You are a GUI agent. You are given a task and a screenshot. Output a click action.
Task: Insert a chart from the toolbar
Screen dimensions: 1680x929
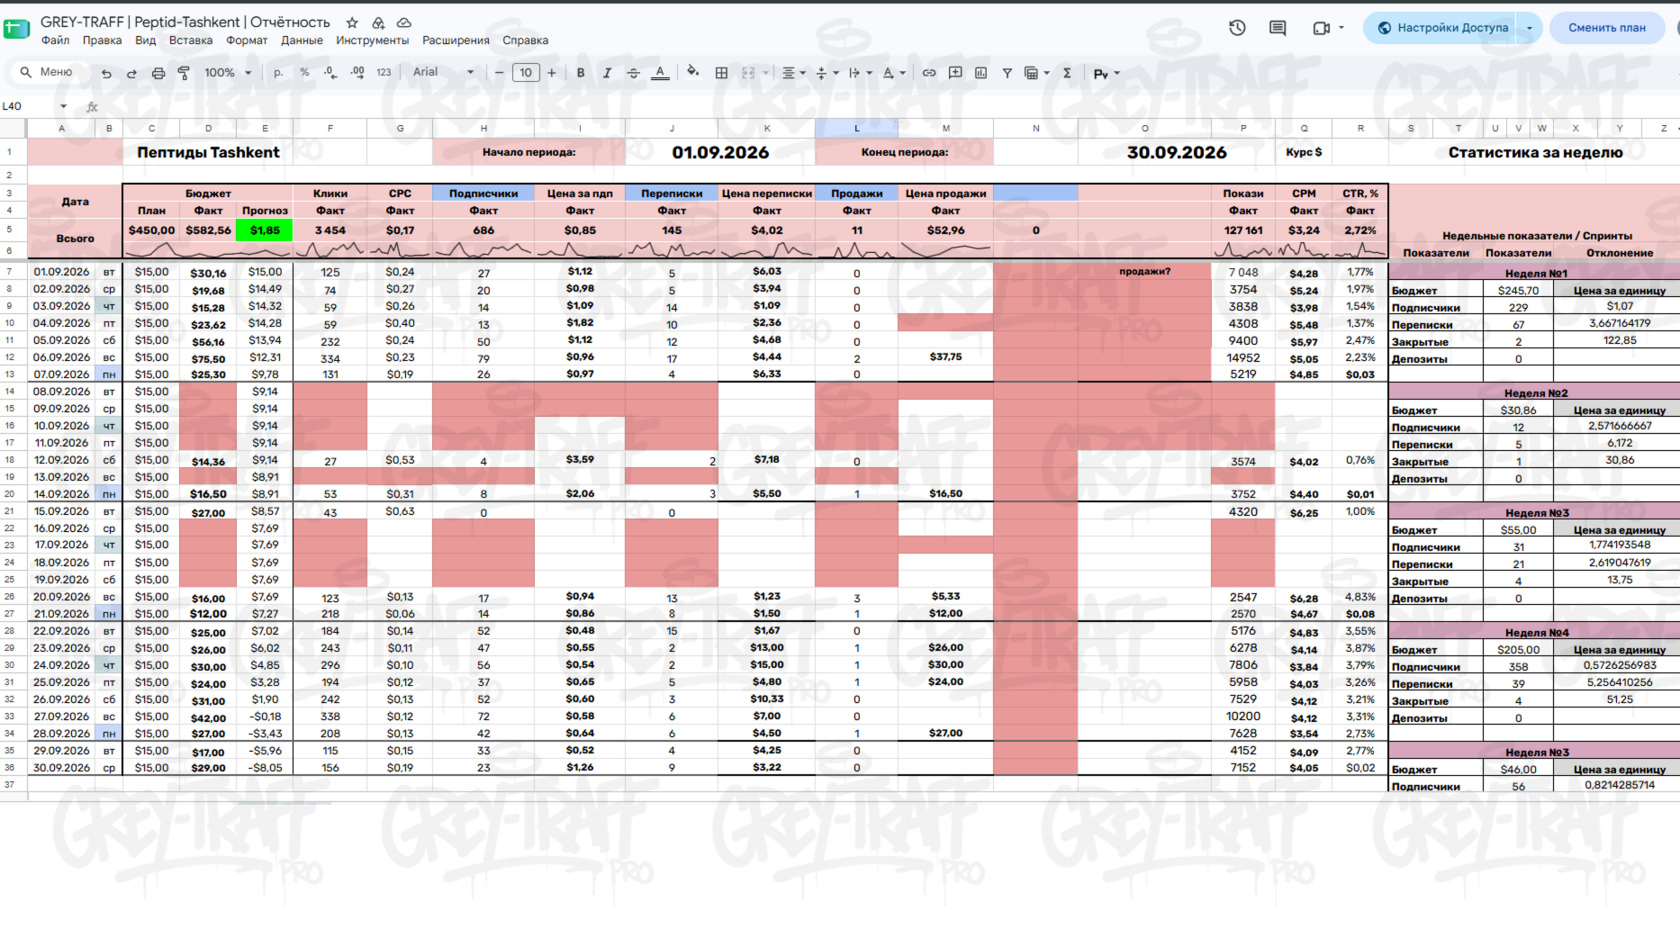point(981,73)
